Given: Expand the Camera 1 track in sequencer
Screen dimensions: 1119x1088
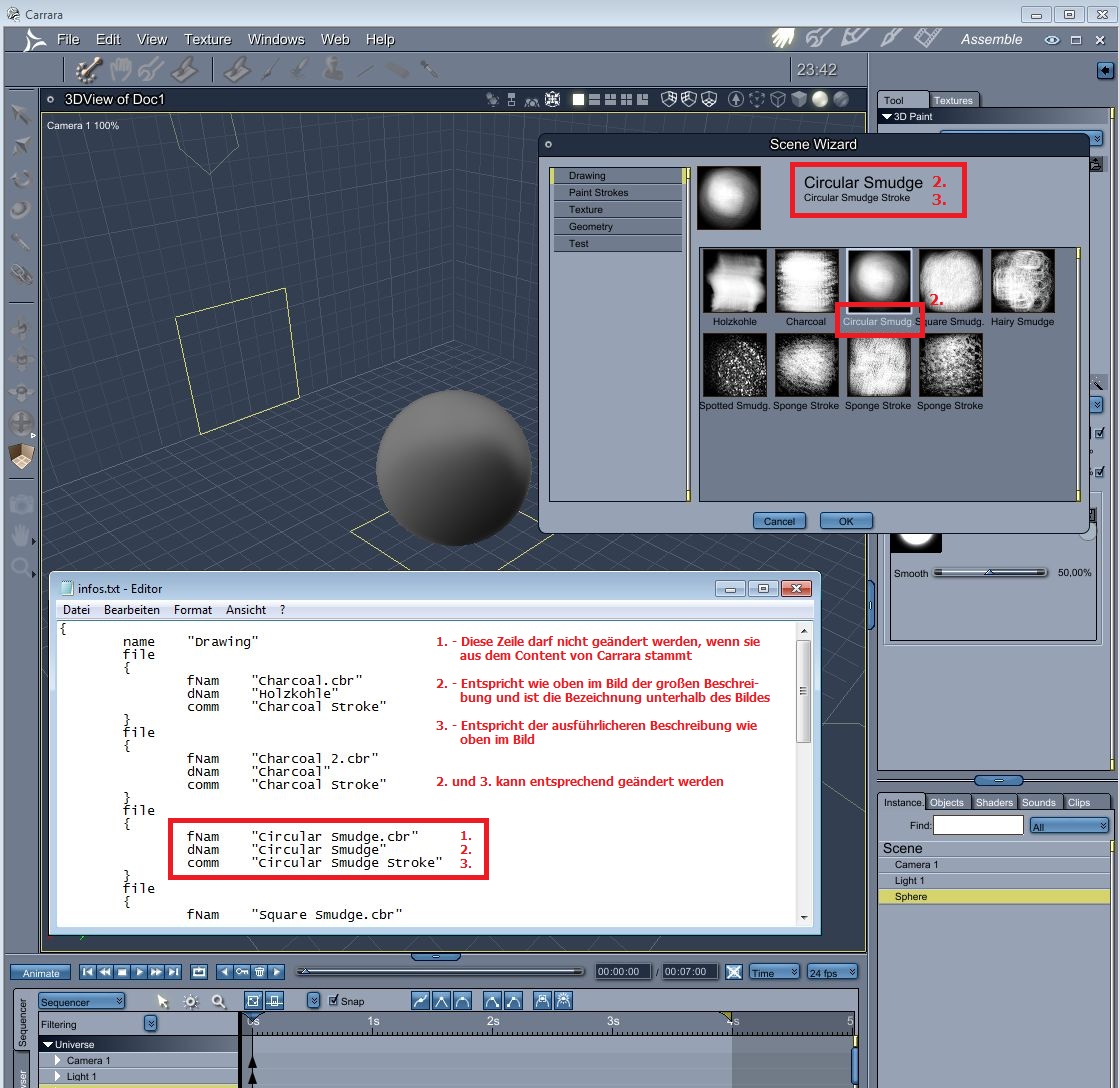Looking at the screenshot, I should pyautogui.click(x=58, y=1060).
